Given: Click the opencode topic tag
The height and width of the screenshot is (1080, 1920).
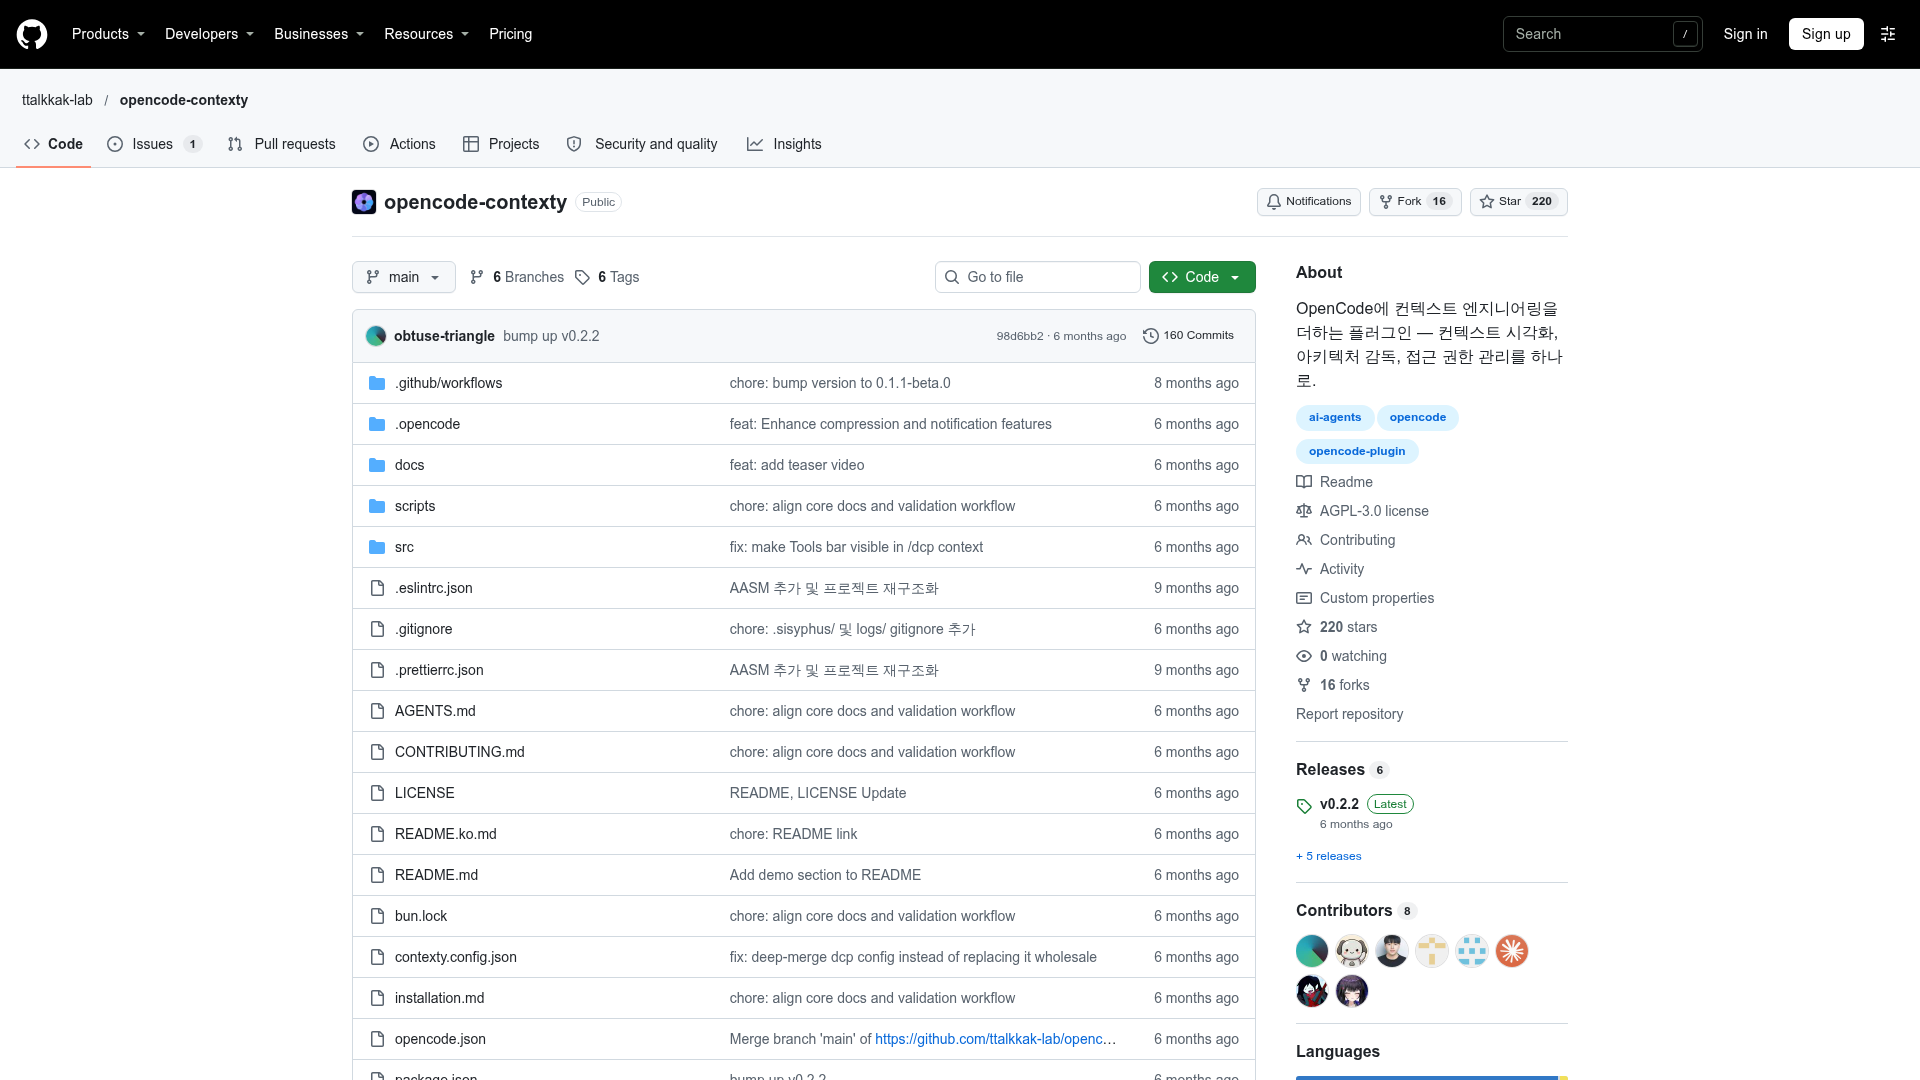Looking at the screenshot, I should pos(1417,417).
